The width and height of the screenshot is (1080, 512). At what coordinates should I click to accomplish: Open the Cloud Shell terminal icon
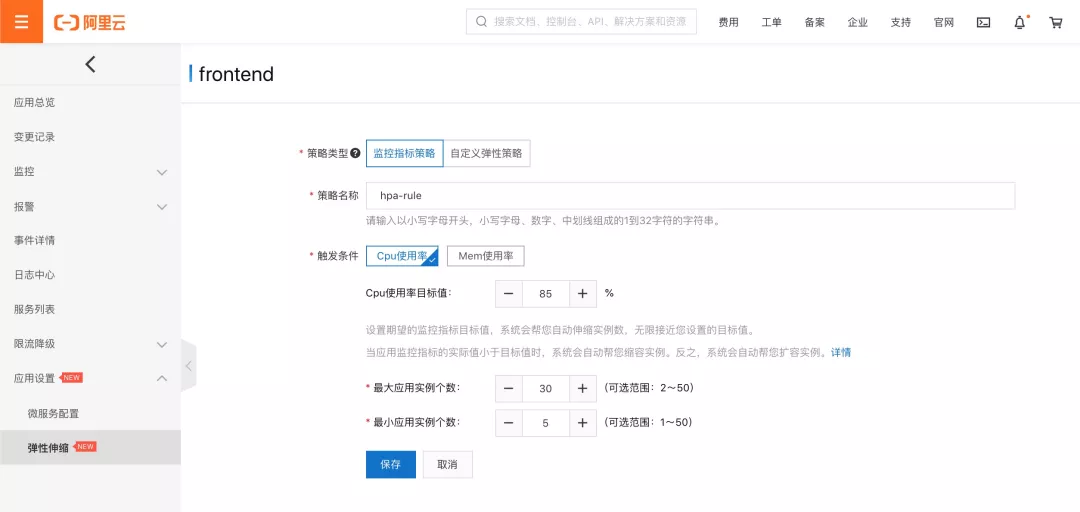pyautogui.click(x=984, y=22)
